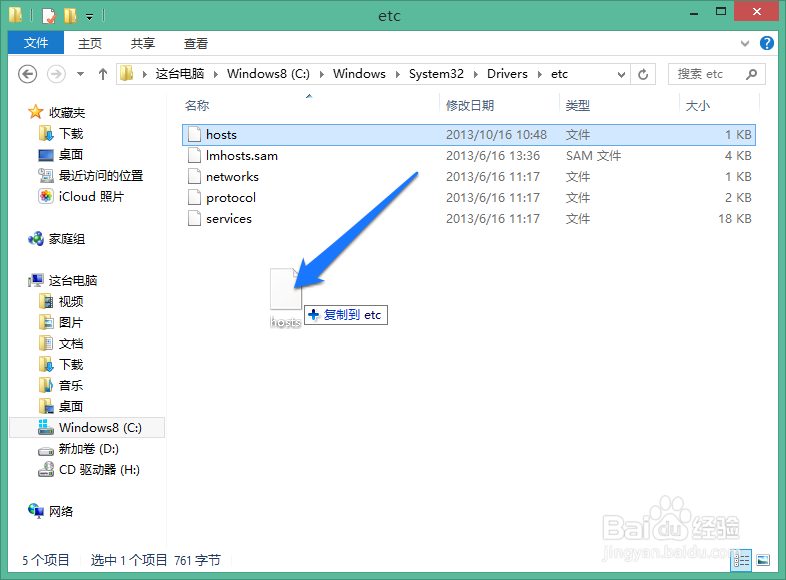Viewport: 786px width, 580px height.
Task: Click the search magnifier icon
Action: [x=751, y=74]
